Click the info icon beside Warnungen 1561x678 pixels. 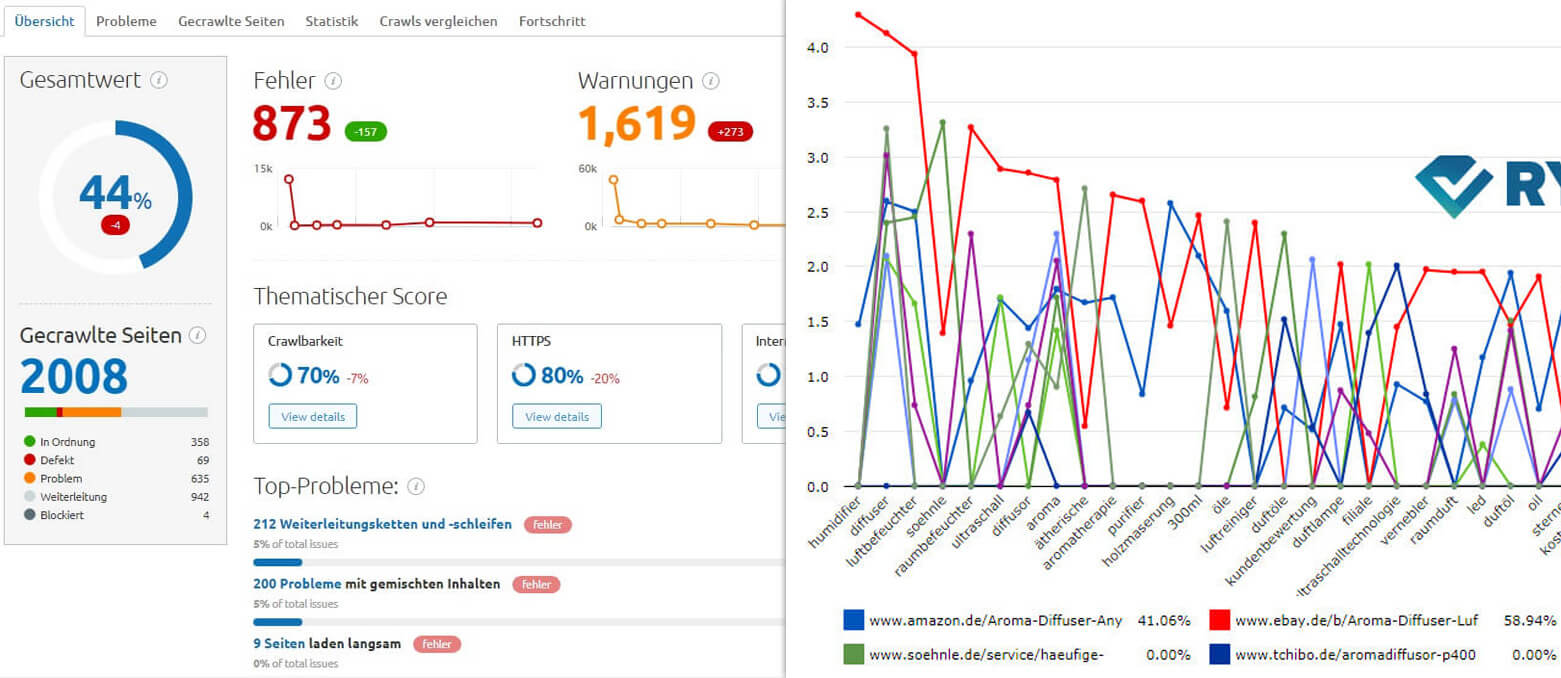click(711, 81)
